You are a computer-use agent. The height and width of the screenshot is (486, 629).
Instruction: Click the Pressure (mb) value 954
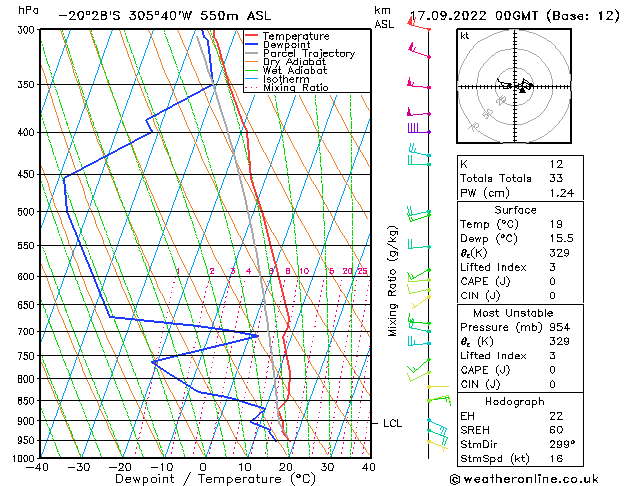tap(560, 327)
